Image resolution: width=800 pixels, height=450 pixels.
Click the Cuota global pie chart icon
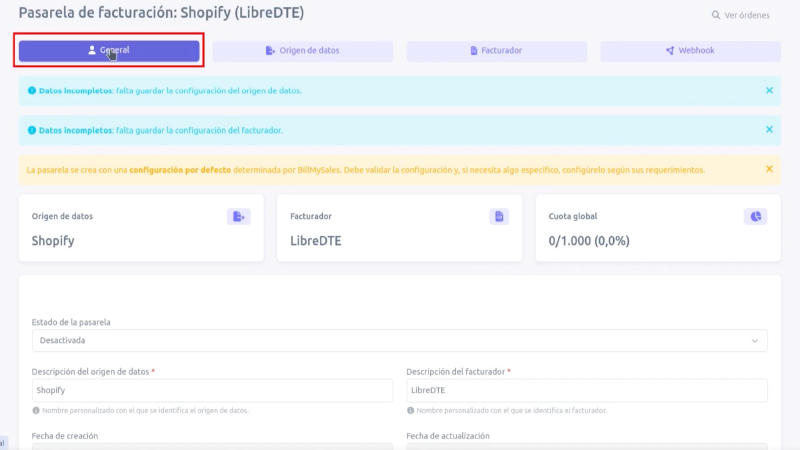point(756,216)
